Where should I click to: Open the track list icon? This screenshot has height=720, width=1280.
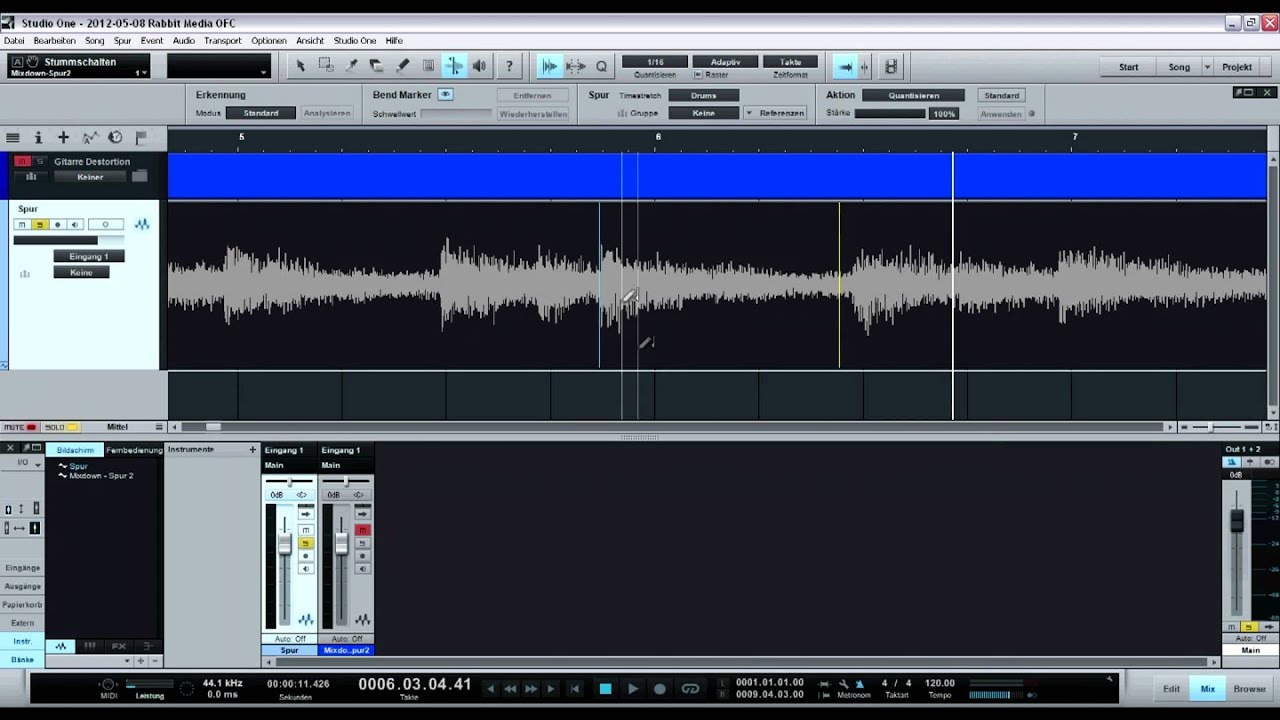point(13,137)
